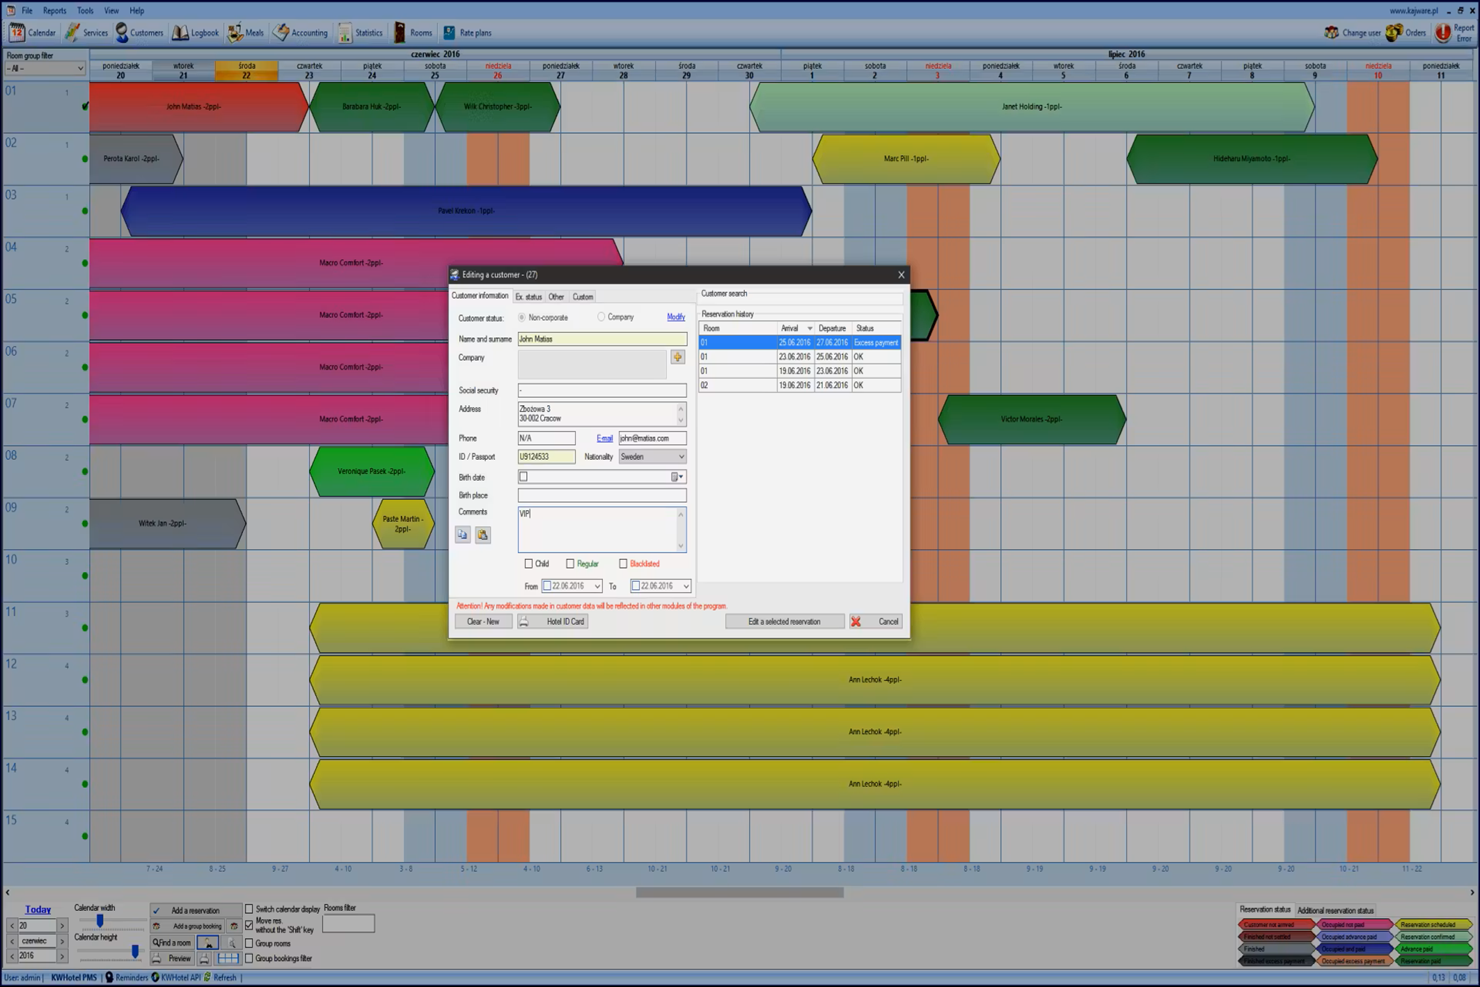Go to next year with 2016 right arrow
The width and height of the screenshot is (1480, 987).
point(62,957)
